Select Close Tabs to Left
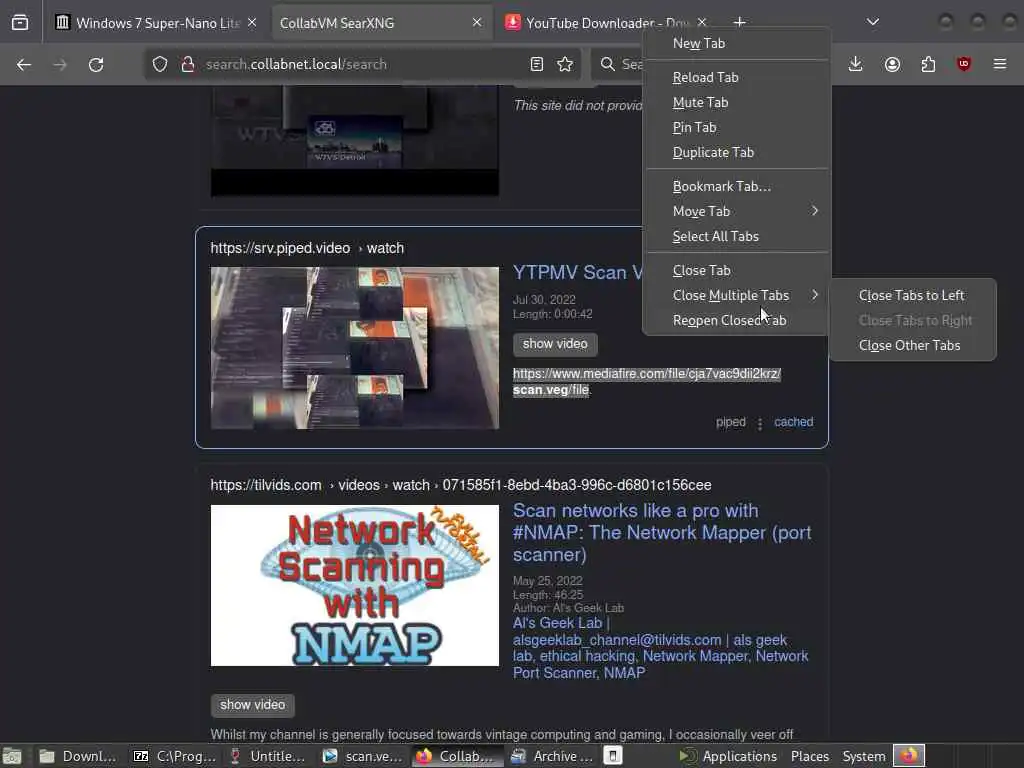Screen dimensions: 1024x768 pos(912,295)
